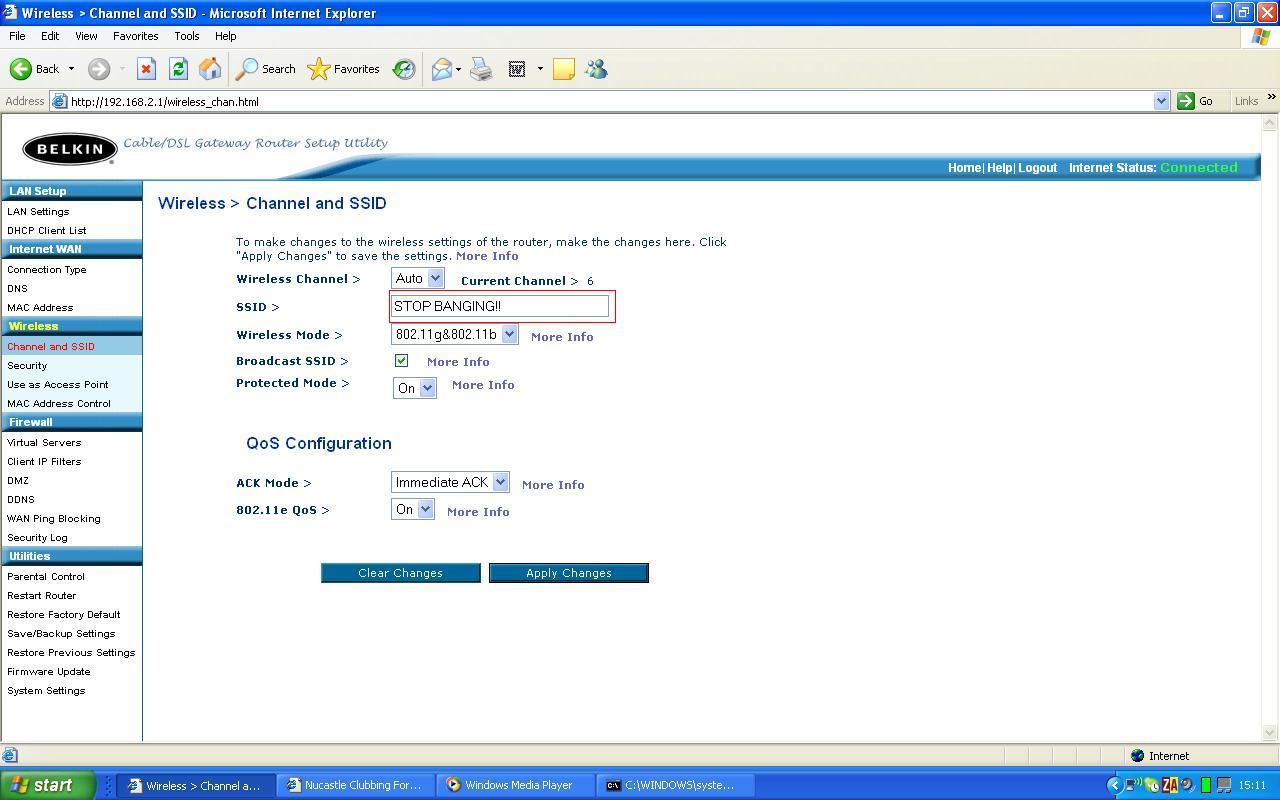The image size is (1280, 800).
Task: Open the Tools menu
Action: pos(186,36)
